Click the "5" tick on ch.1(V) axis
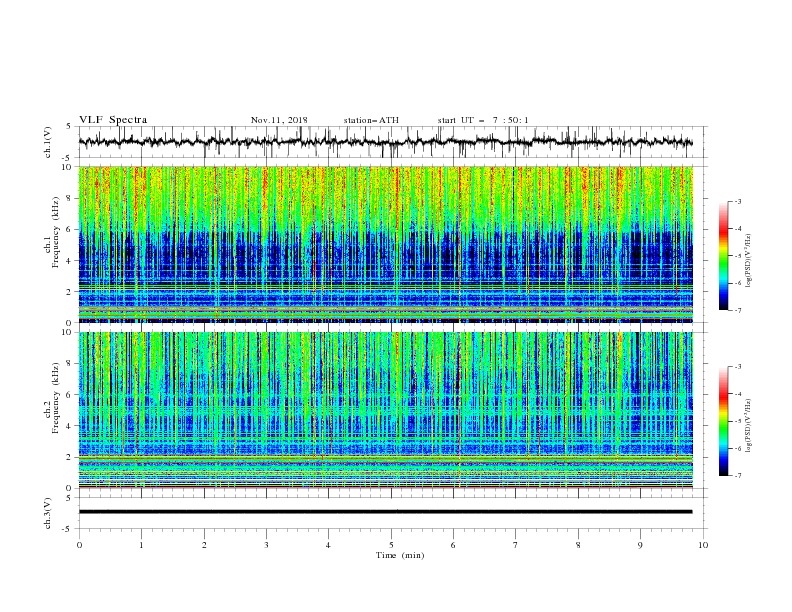The width and height of the screenshot is (792, 612). 69,127
